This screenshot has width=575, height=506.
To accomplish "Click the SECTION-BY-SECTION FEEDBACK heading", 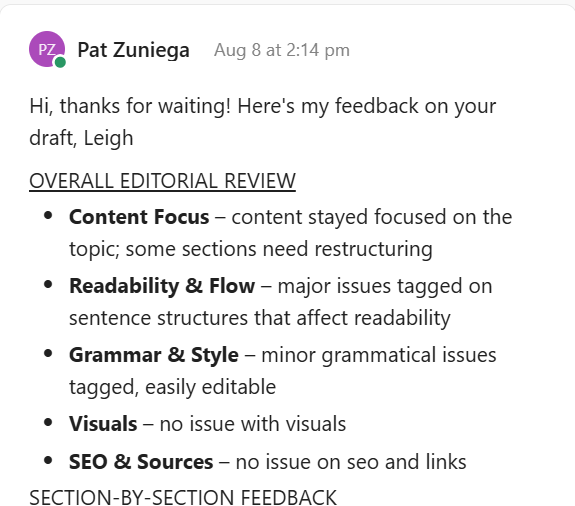I will coord(183,497).
